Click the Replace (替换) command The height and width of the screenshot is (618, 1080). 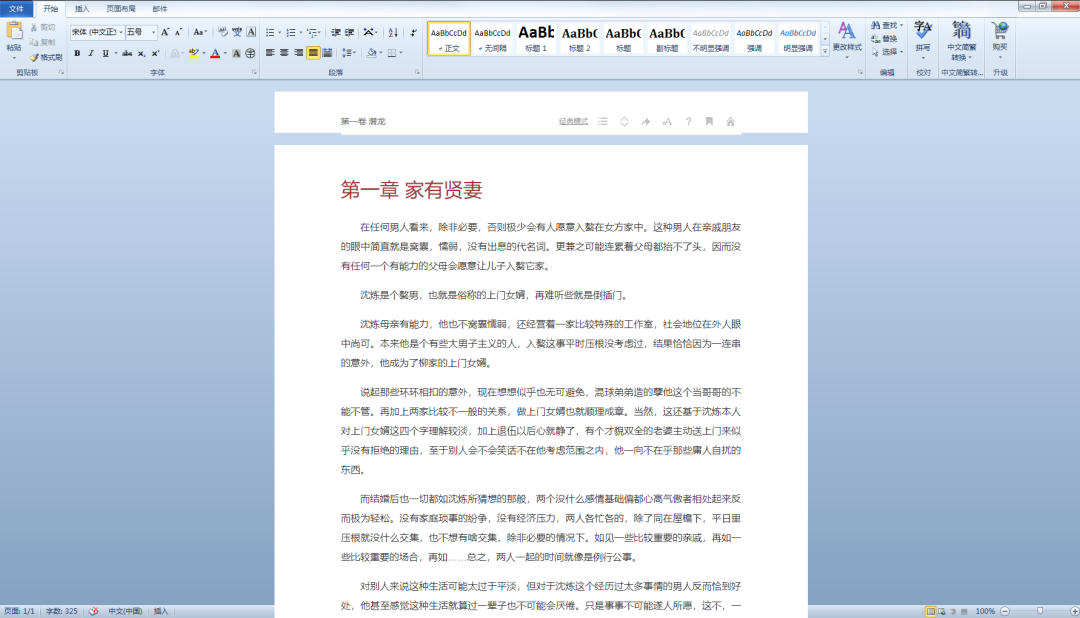point(884,39)
